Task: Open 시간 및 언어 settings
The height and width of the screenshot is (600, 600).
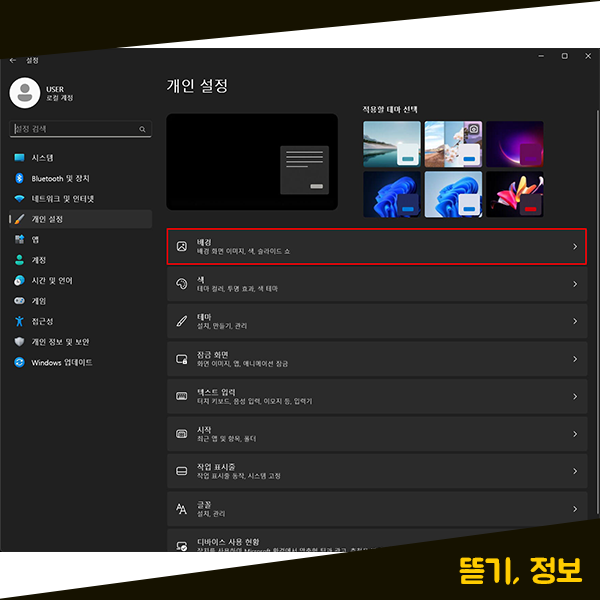Action: click(x=80, y=280)
